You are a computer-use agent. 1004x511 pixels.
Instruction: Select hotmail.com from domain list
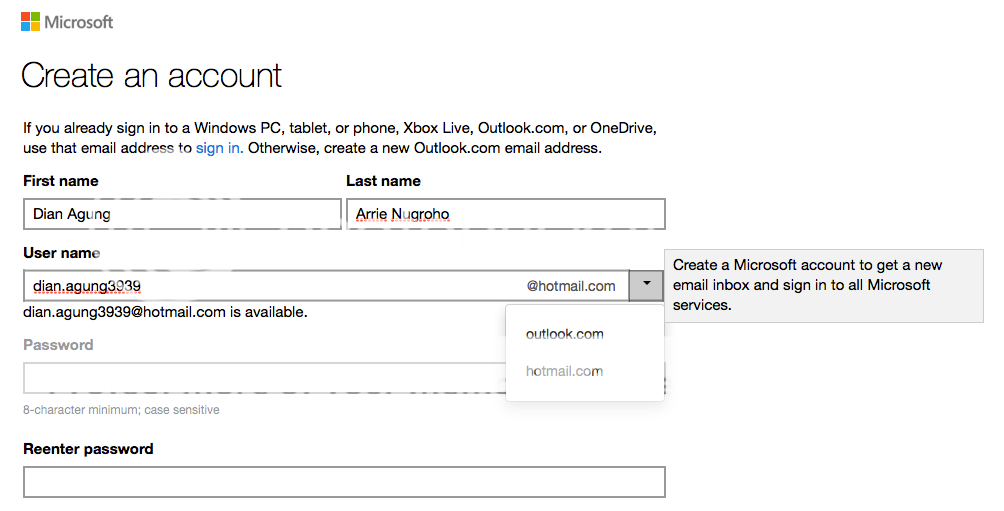[565, 371]
